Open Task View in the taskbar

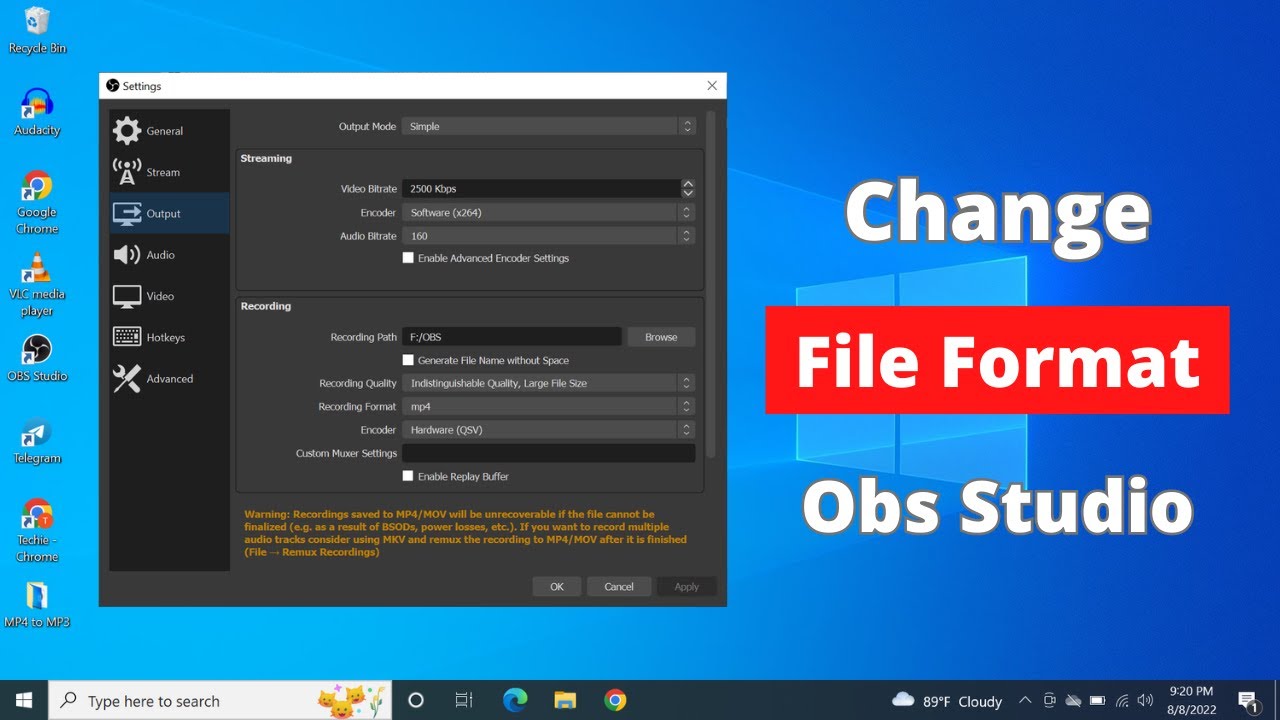click(464, 700)
